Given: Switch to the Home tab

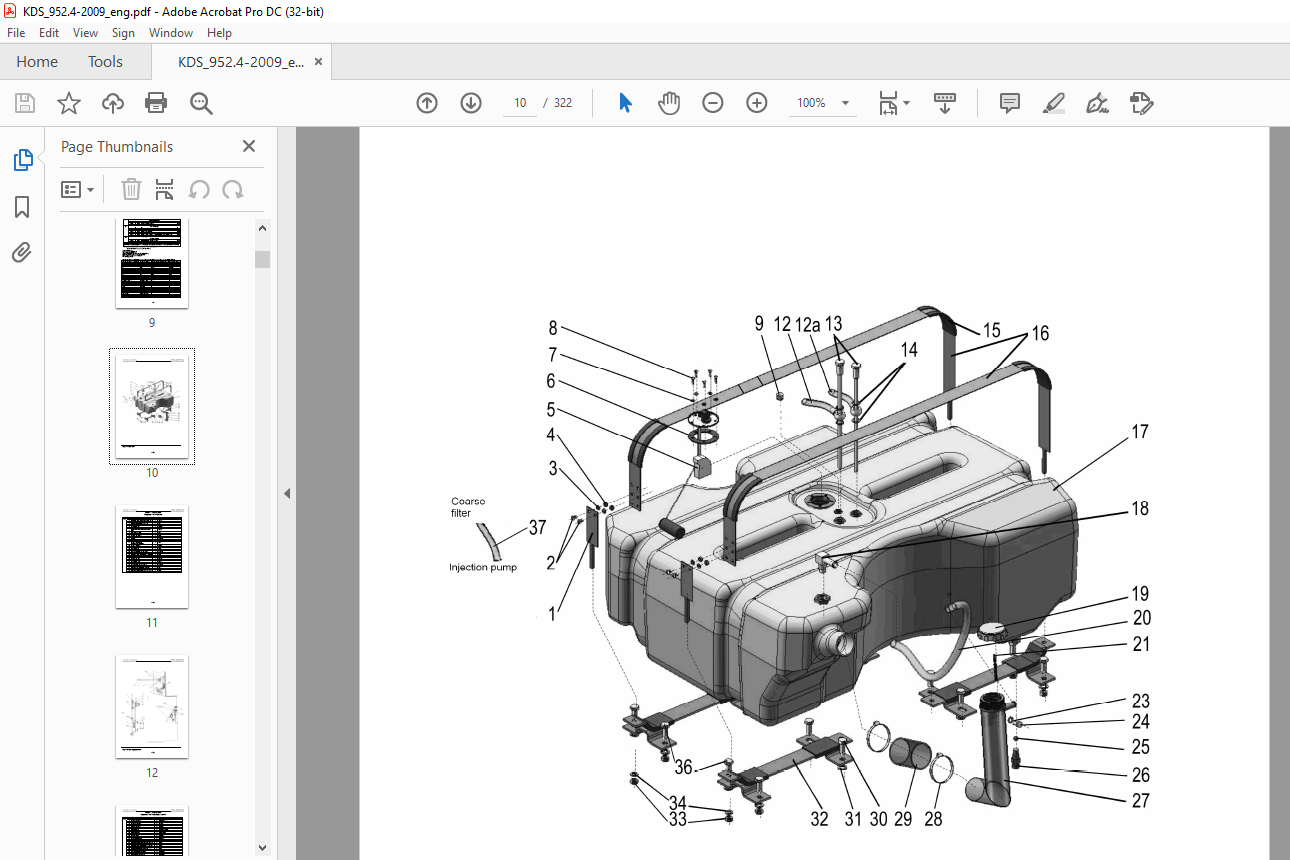Looking at the screenshot, I should pyautogui.click(x=37, y=62).
